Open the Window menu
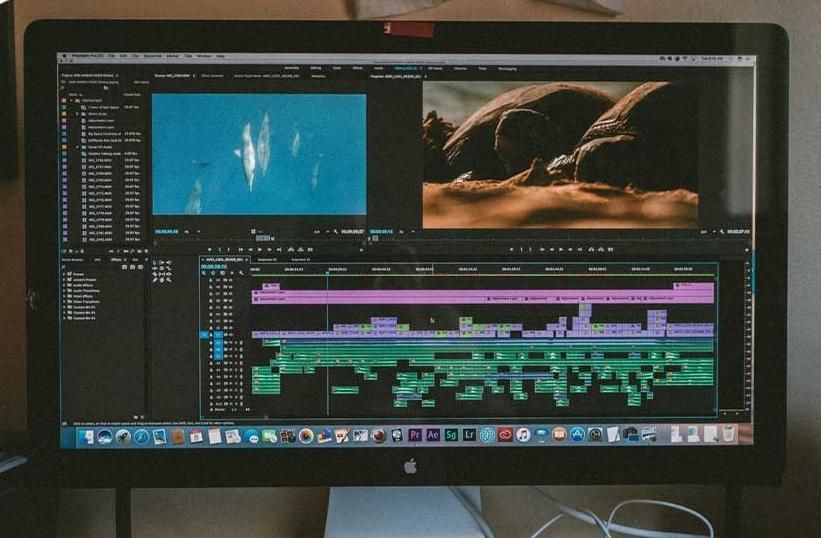 tap(204, 56)
